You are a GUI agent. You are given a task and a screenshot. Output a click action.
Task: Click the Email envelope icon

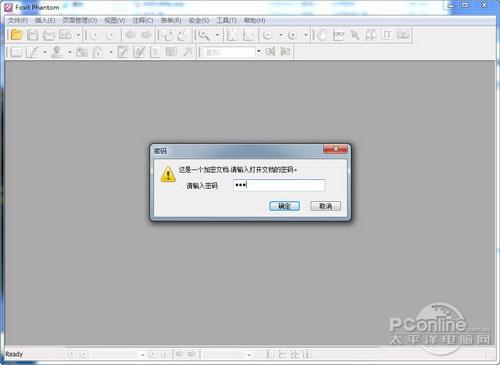coord(65,35)
